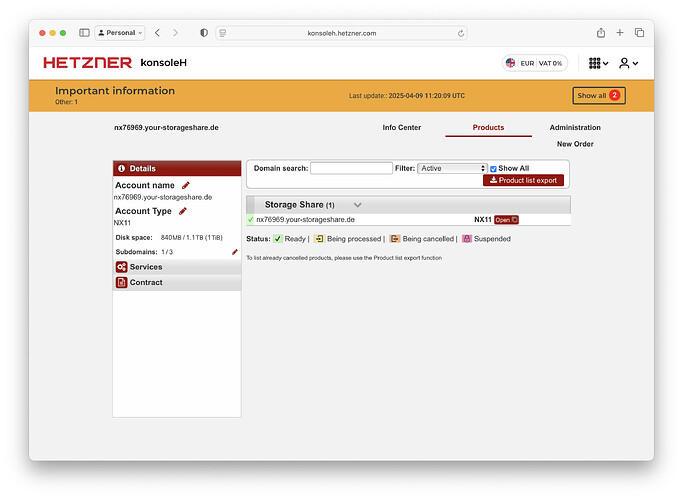The height and width of the screenshot is (499, 683).
Task: Expand the Contract section
Action: (x=177, y=283)
